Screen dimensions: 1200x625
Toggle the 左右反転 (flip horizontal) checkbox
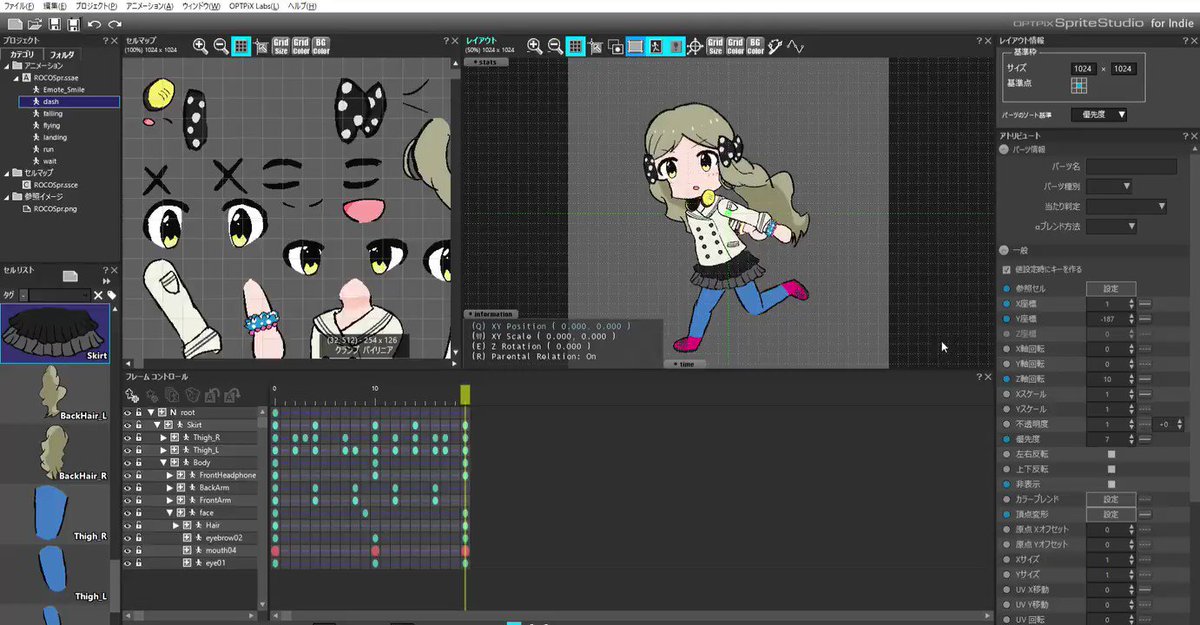1112,455
